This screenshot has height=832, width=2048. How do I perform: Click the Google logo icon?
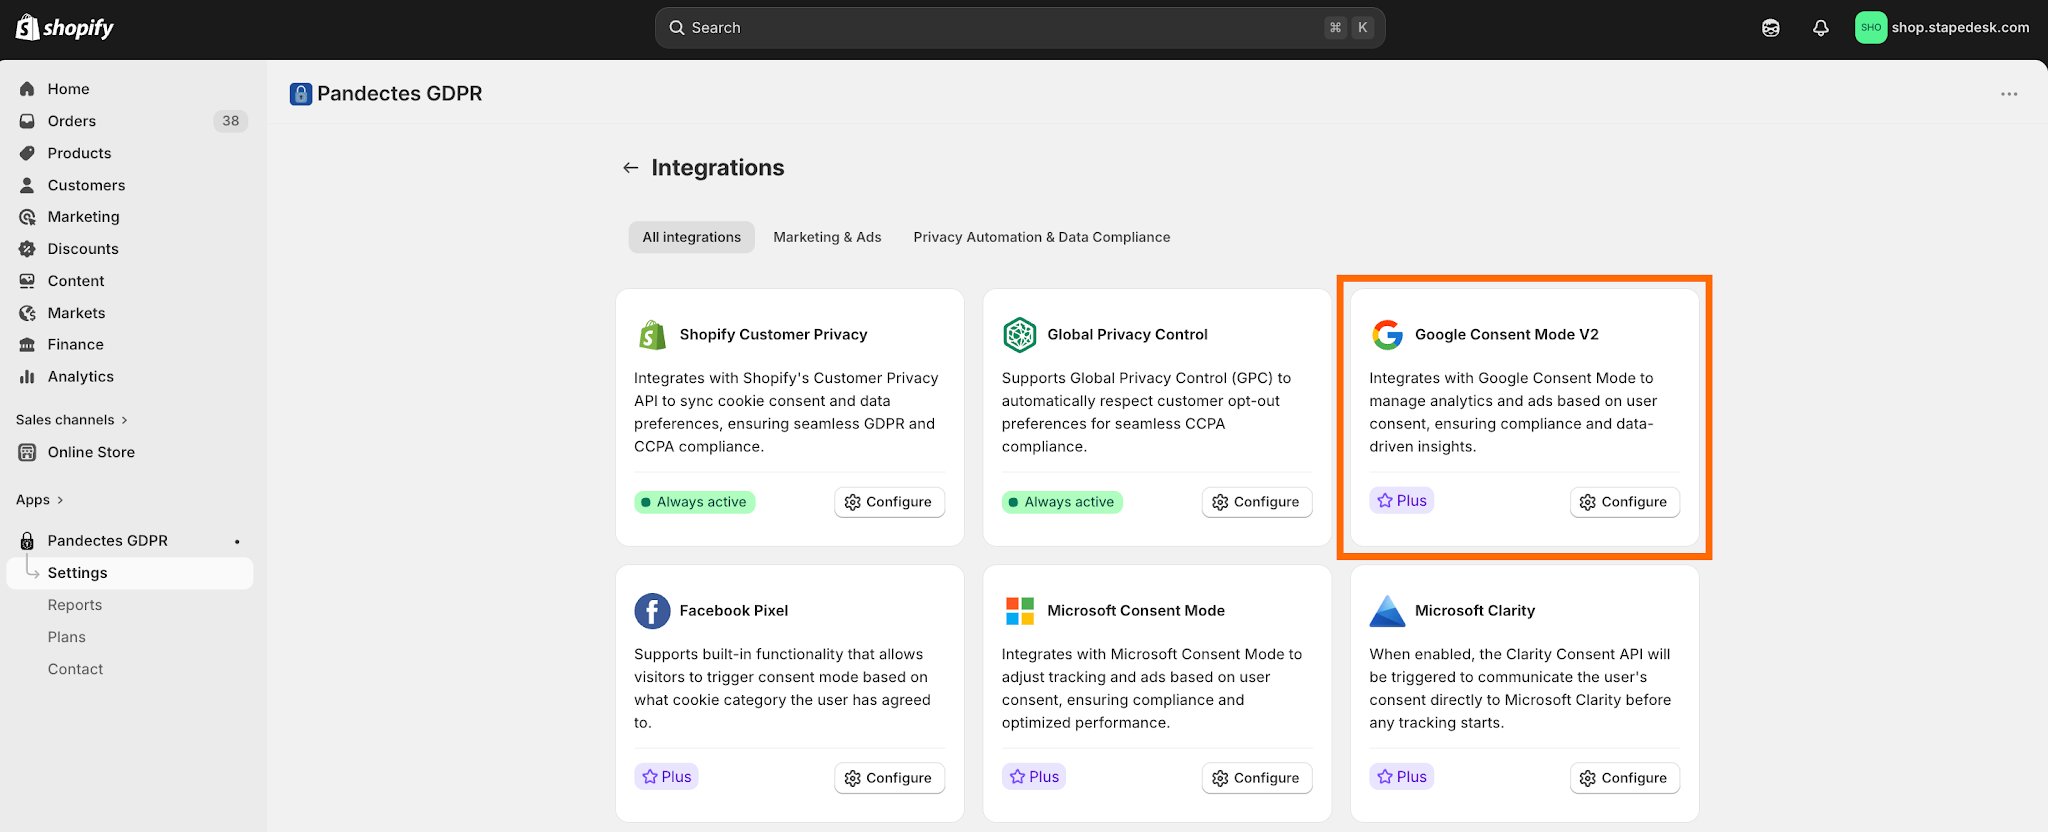[x=1387, y=335]
